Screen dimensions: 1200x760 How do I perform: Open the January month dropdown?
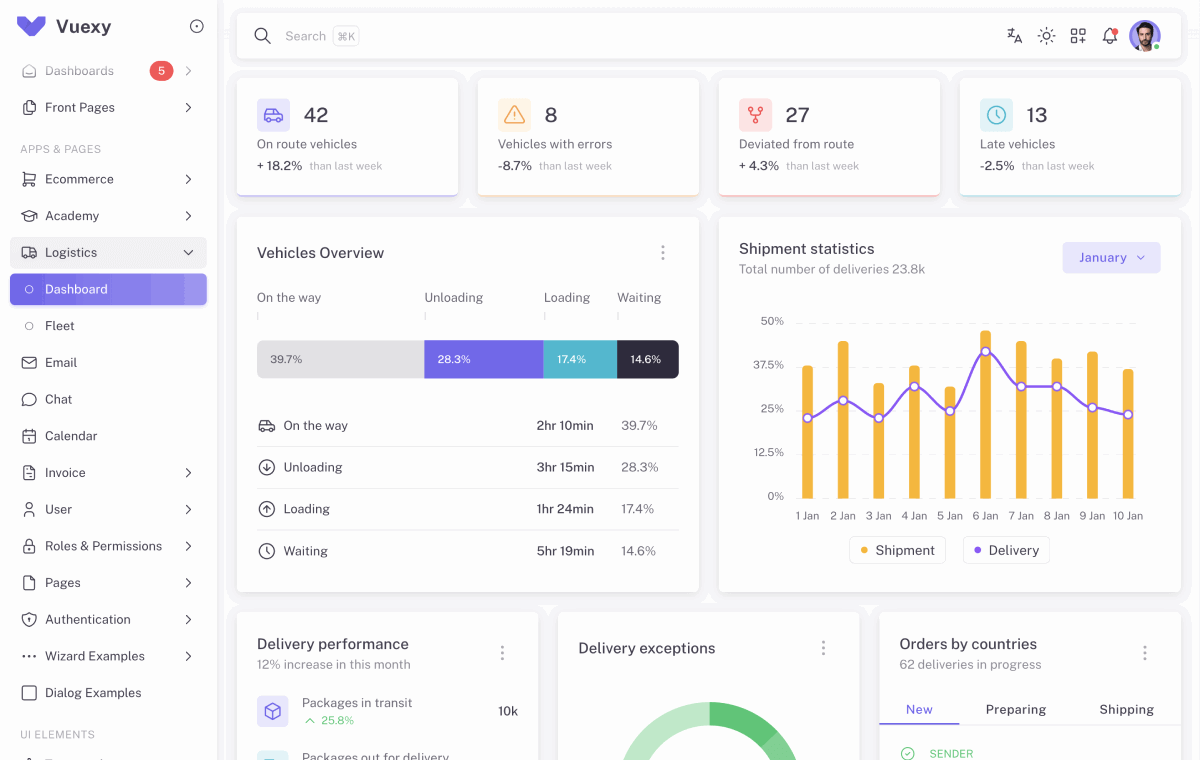point(1111,257)
